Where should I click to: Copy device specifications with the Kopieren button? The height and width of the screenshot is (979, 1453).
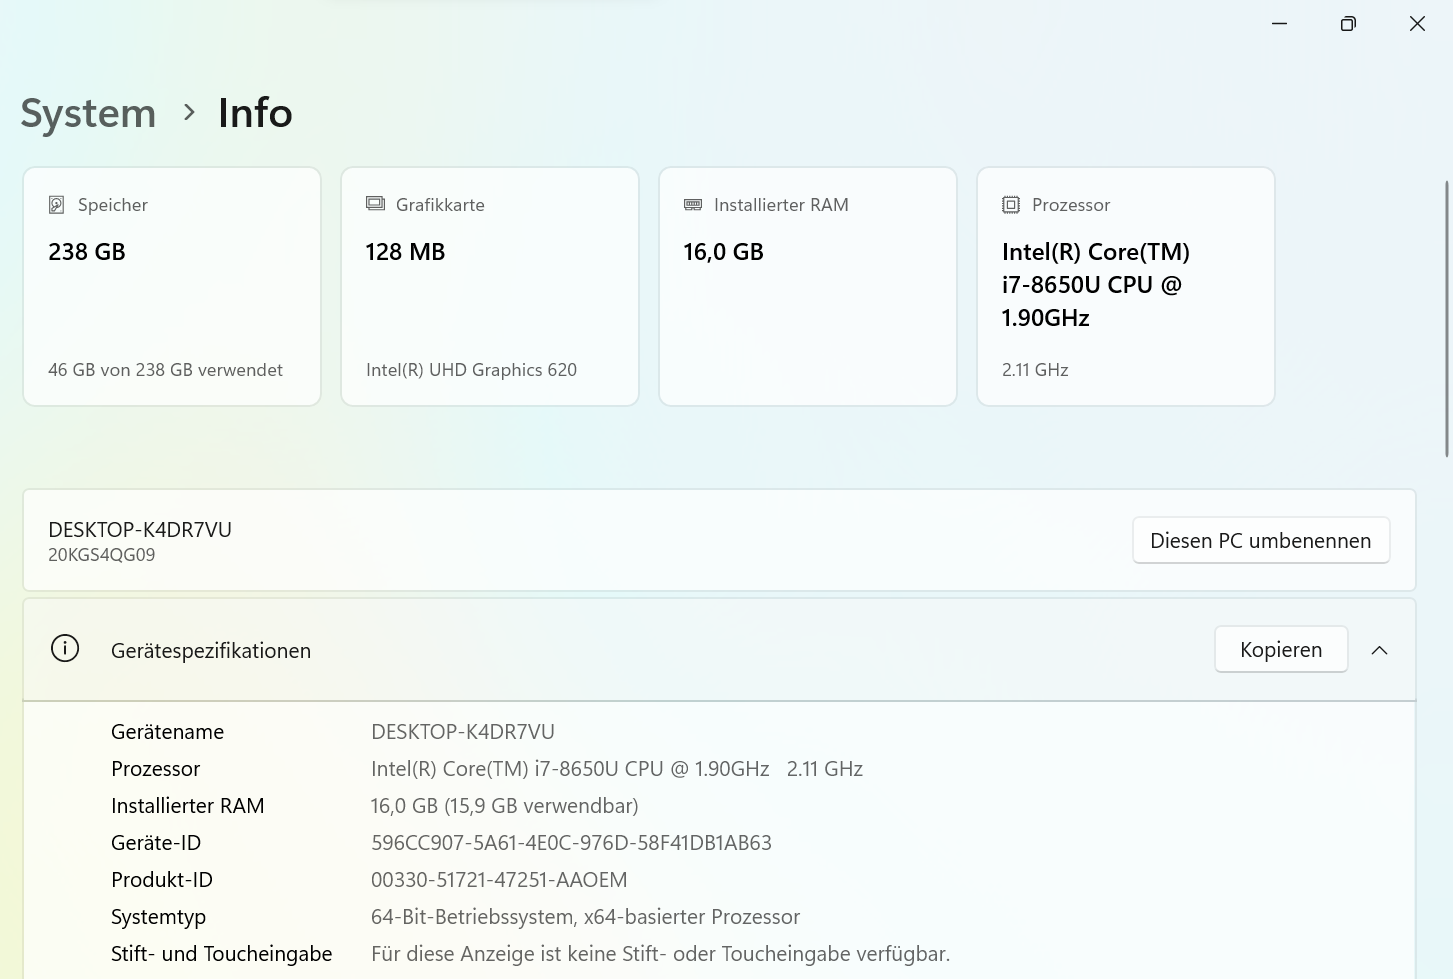pyautogui.click(x=1281, y=650)
